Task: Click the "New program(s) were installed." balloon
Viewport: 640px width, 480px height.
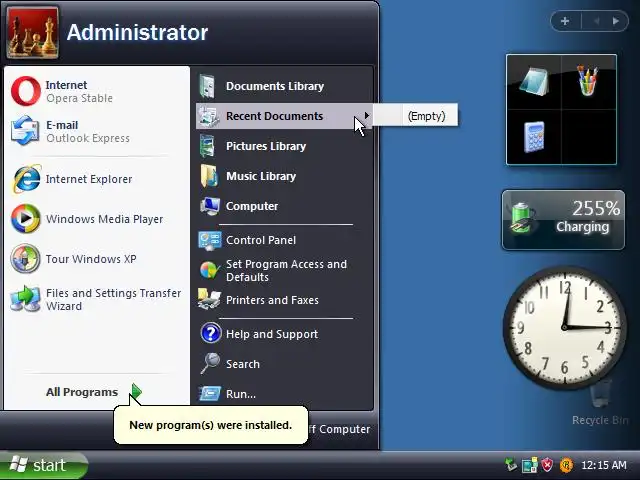Action: point(211,424)
